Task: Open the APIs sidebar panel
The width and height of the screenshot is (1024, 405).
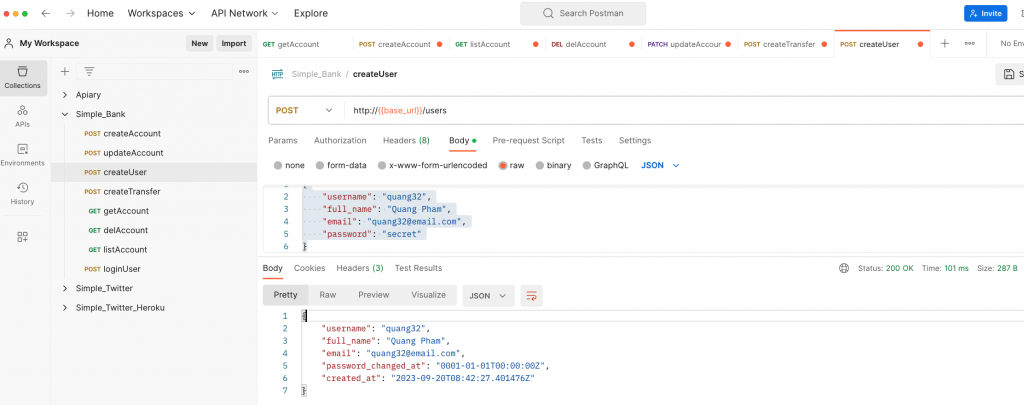Action: pos(22,115)
